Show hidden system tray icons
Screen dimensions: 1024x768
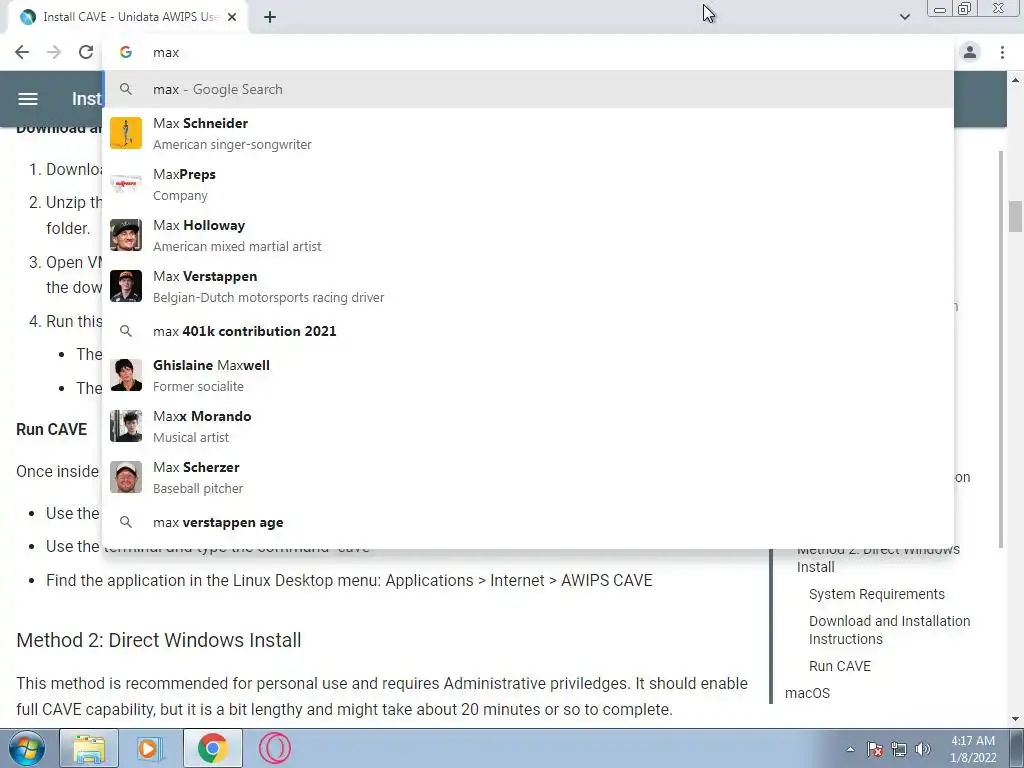pos(850,750)
